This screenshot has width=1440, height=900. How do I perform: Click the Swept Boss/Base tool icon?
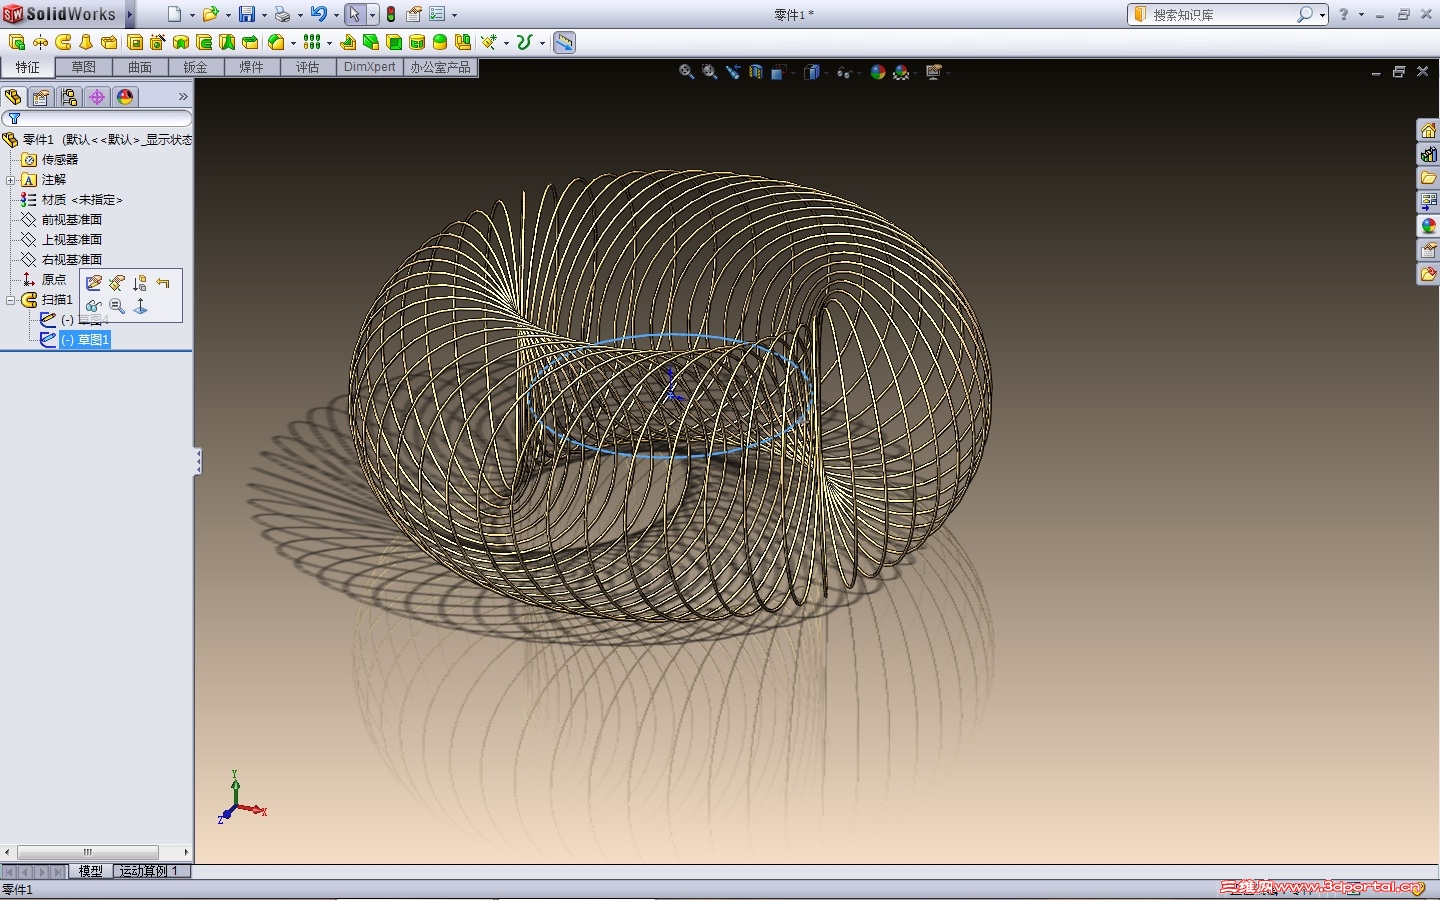pos(63,42)
